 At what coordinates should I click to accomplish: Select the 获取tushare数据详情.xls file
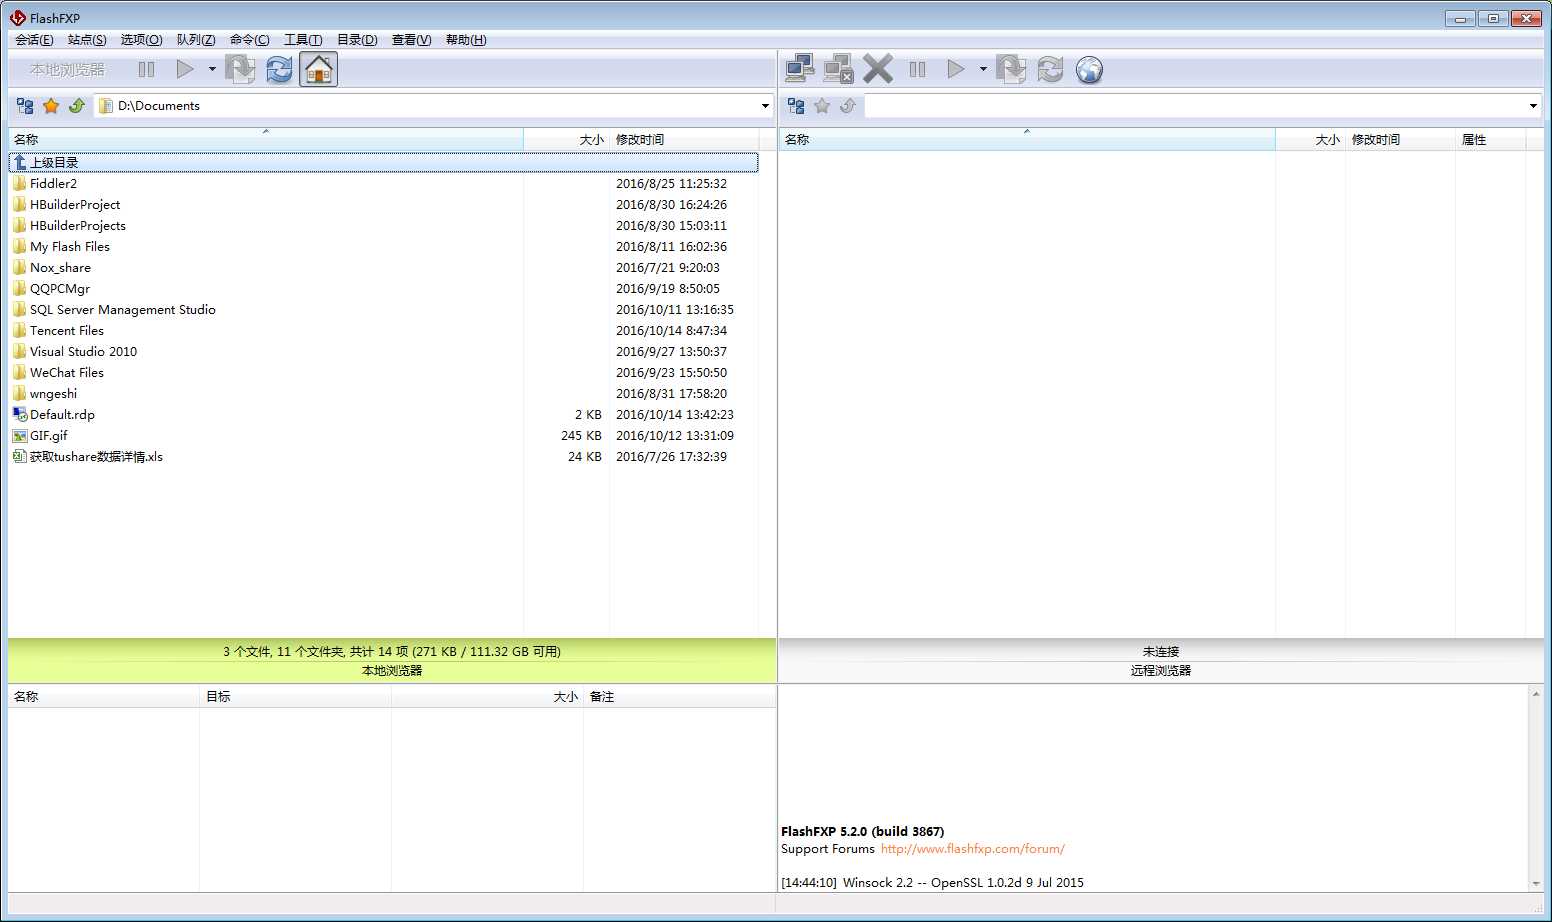[x=384, y=457]
